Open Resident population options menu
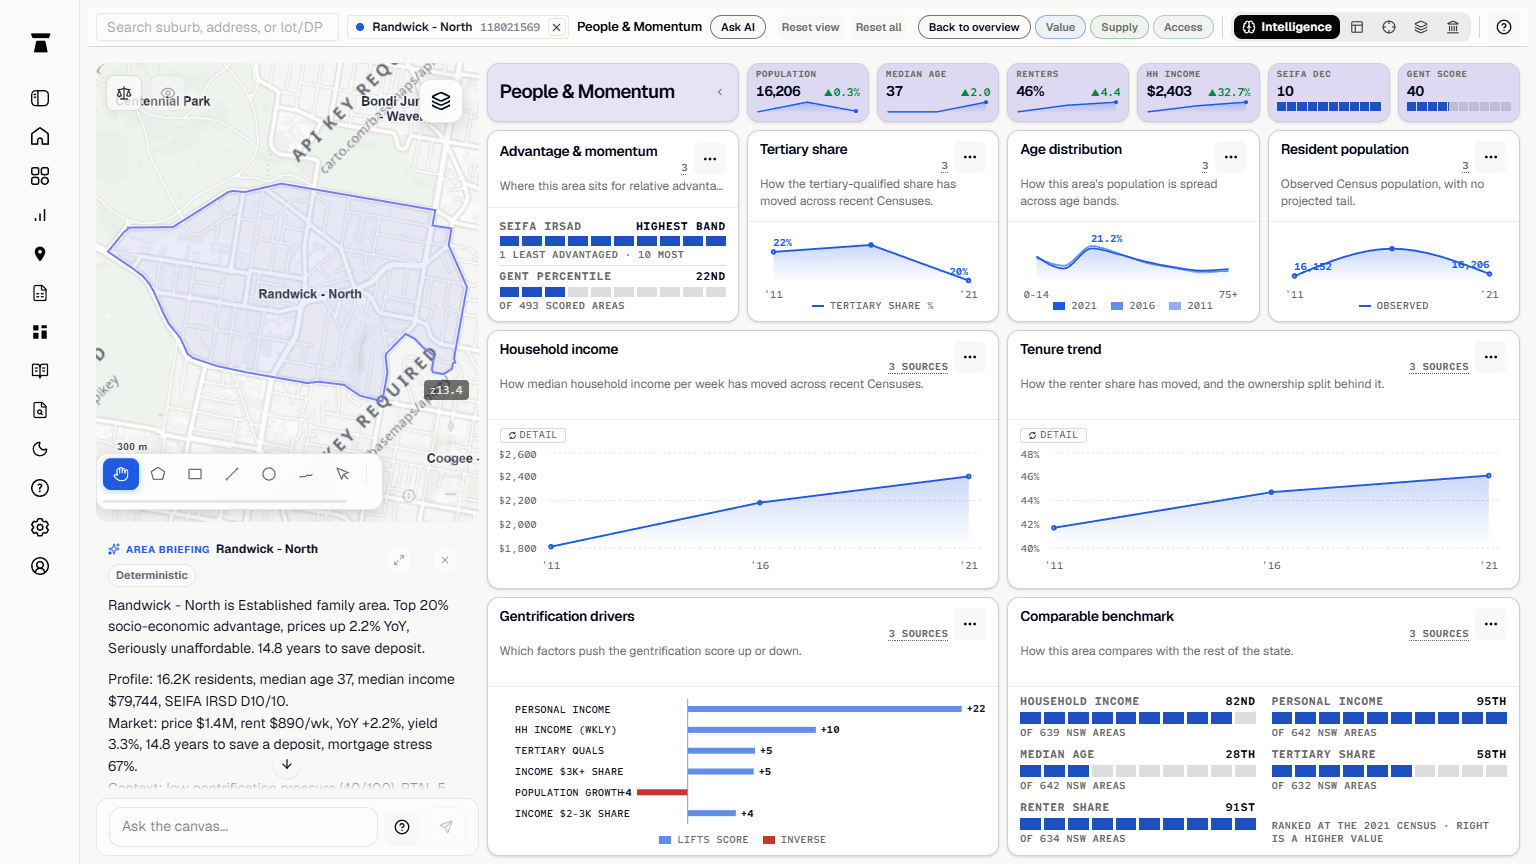Screen dimensions: 1536x864 (1491, 157)
